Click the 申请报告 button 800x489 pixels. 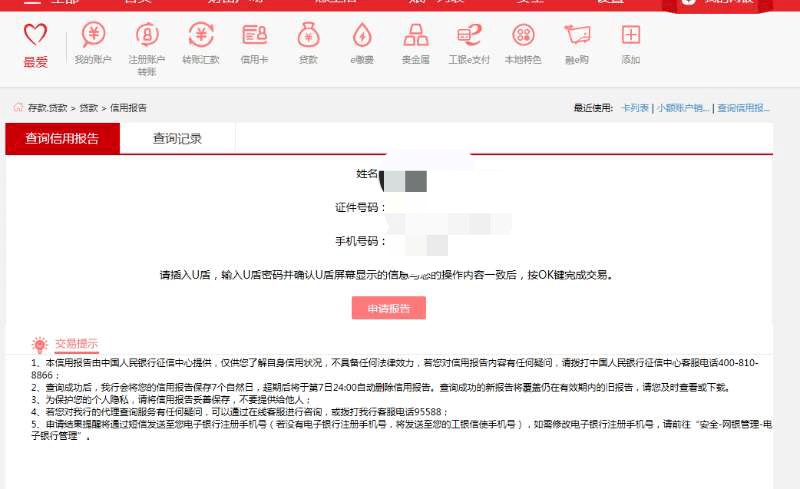pyautogui.click(x=388, y=308)
